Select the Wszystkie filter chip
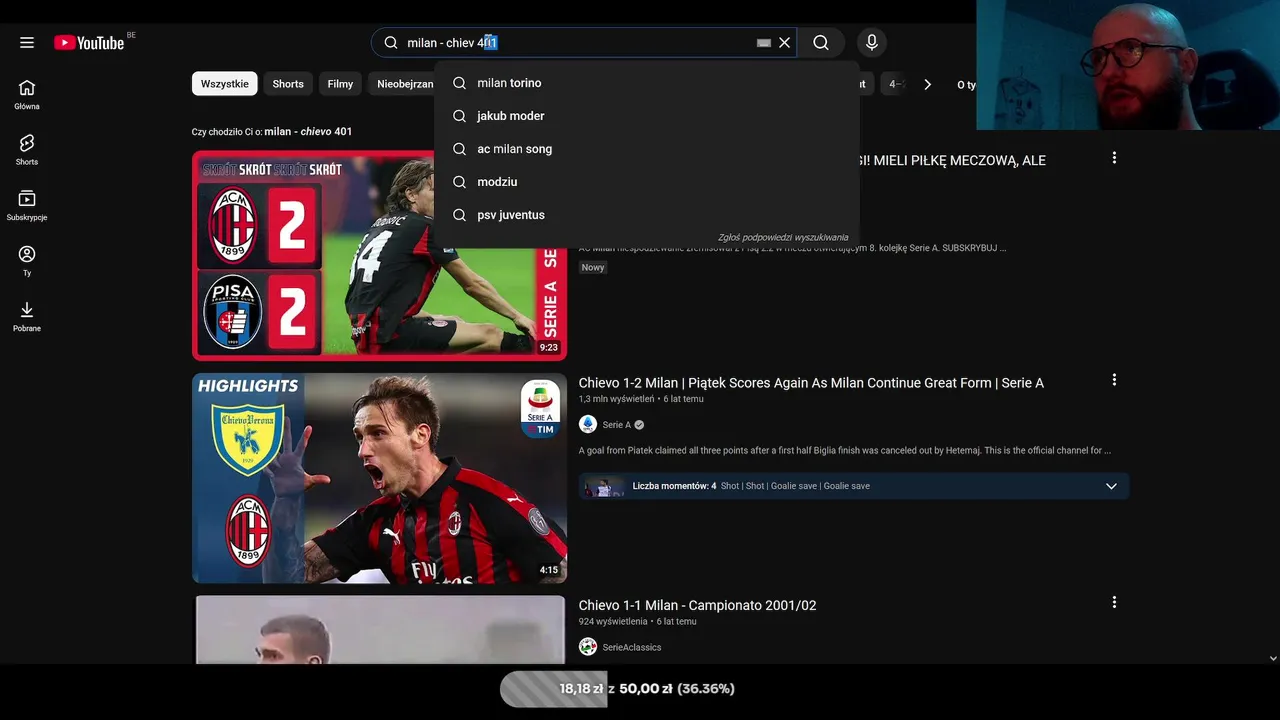The image size is (1280, 720). click(225, 84)
